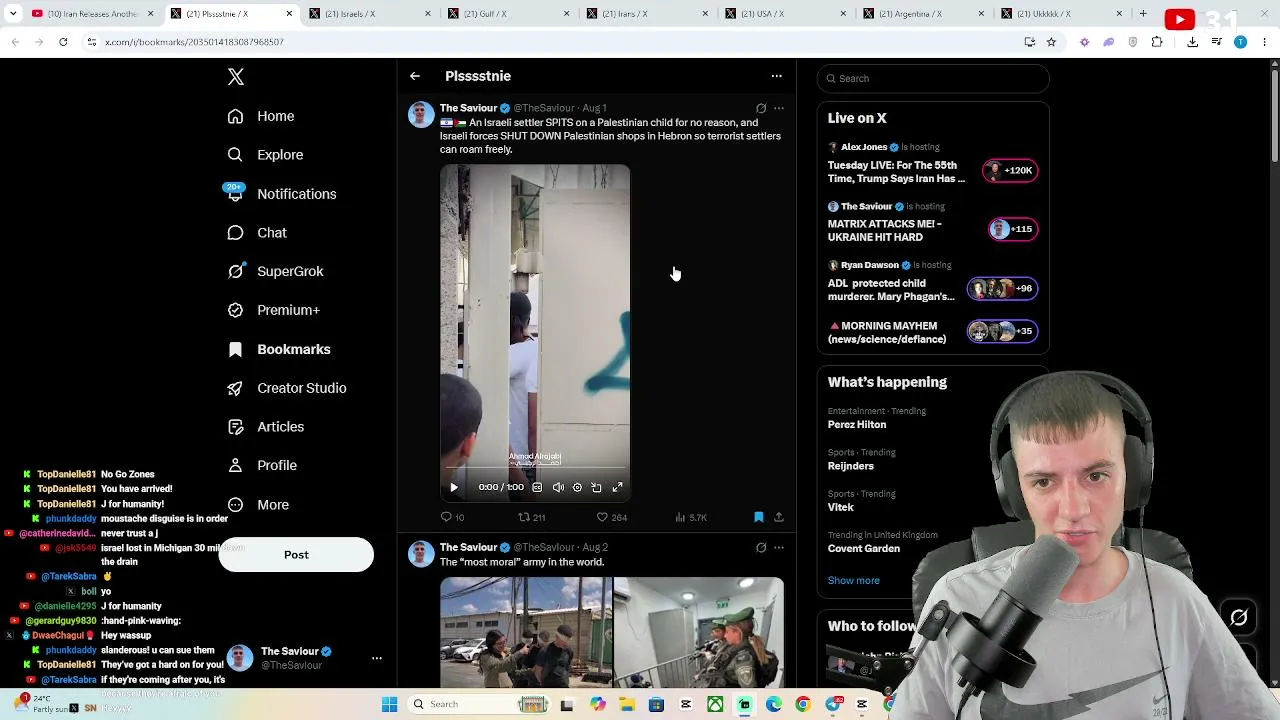The height and width of the screenshot is (720, 1280).
Task: Open Covent Garden trending topic
Action: pyautogui.click(x=864, y=549)
